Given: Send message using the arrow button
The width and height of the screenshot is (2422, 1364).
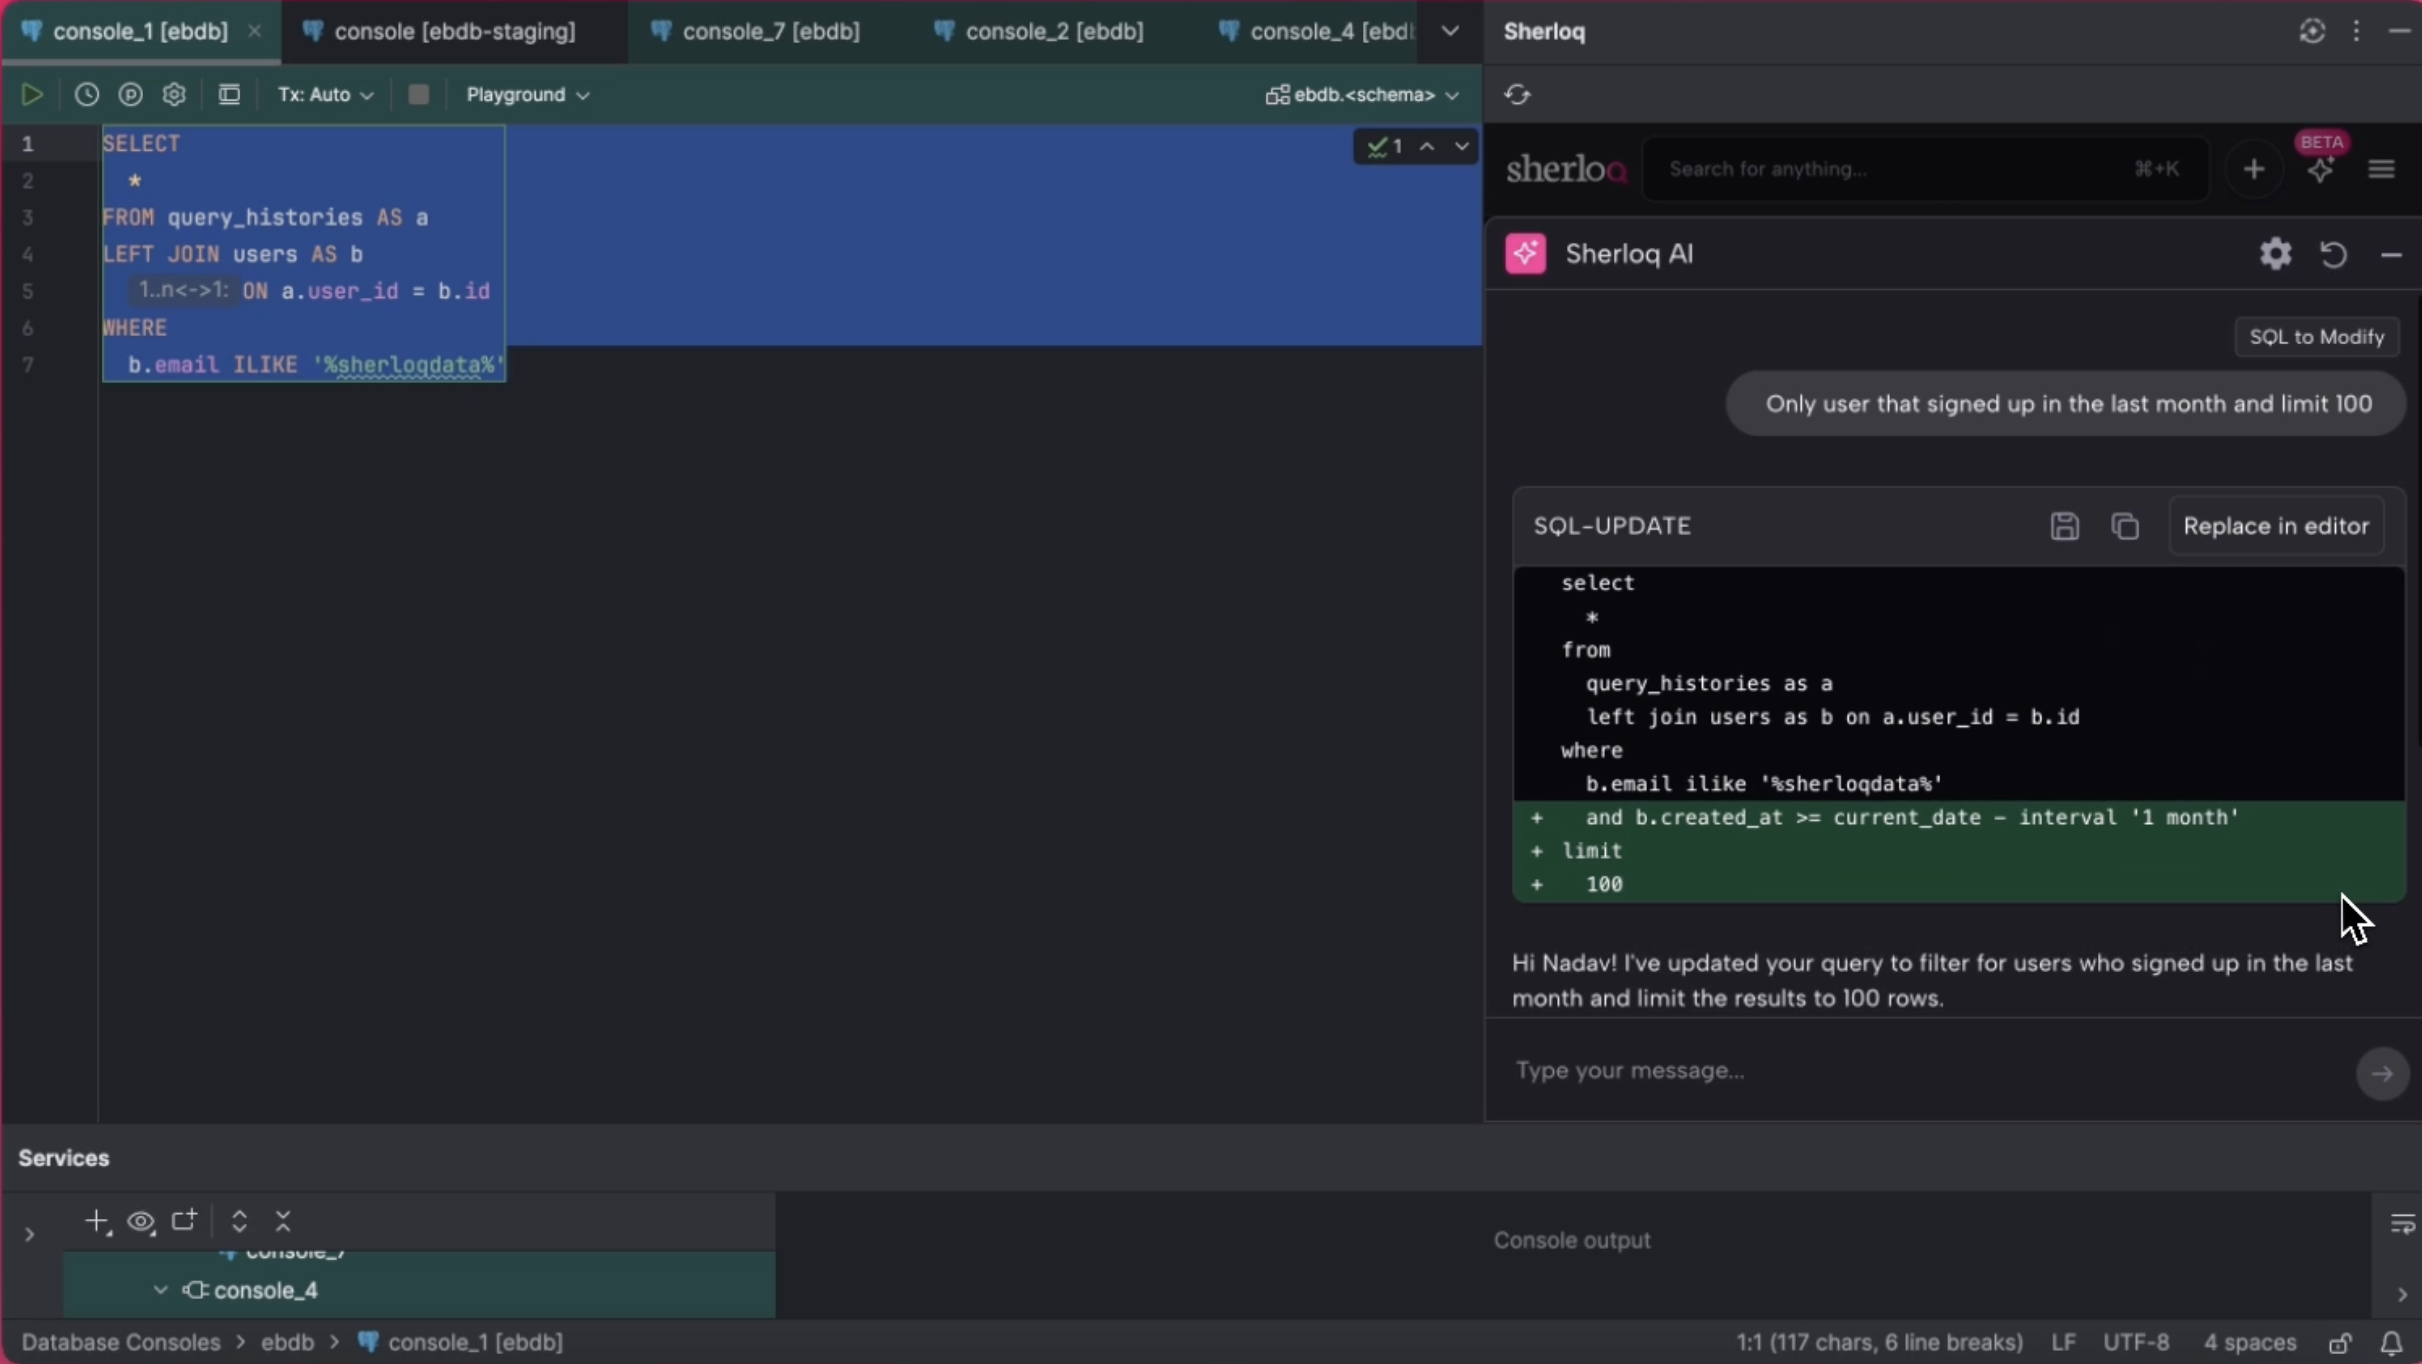Looking at the screenshot, I should 2381,1073.
